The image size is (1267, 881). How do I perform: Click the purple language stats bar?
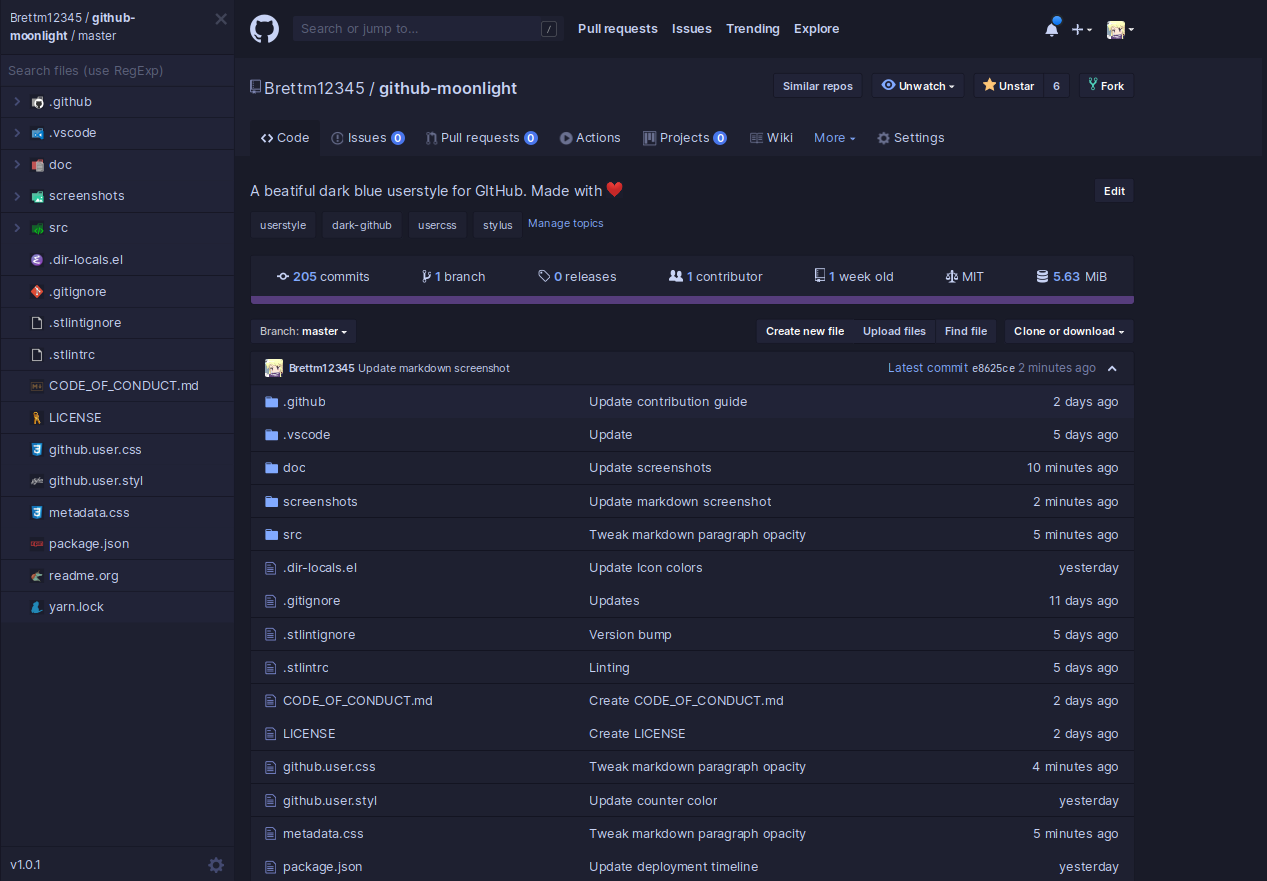[691, 299]
